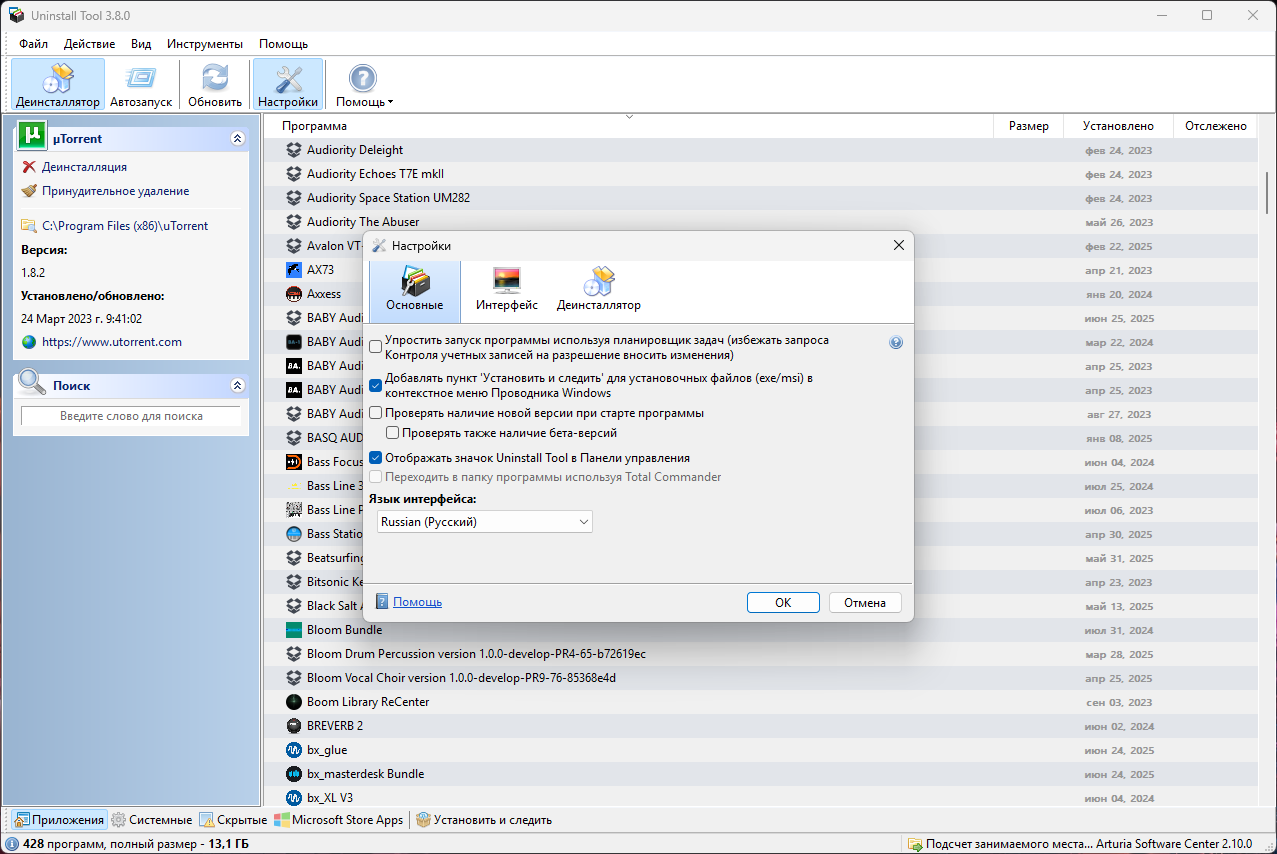The width and height of the screenshot is (1277, 854).
Task: Switch to Деинсталлятор settings tab
Action: [599, 290]
